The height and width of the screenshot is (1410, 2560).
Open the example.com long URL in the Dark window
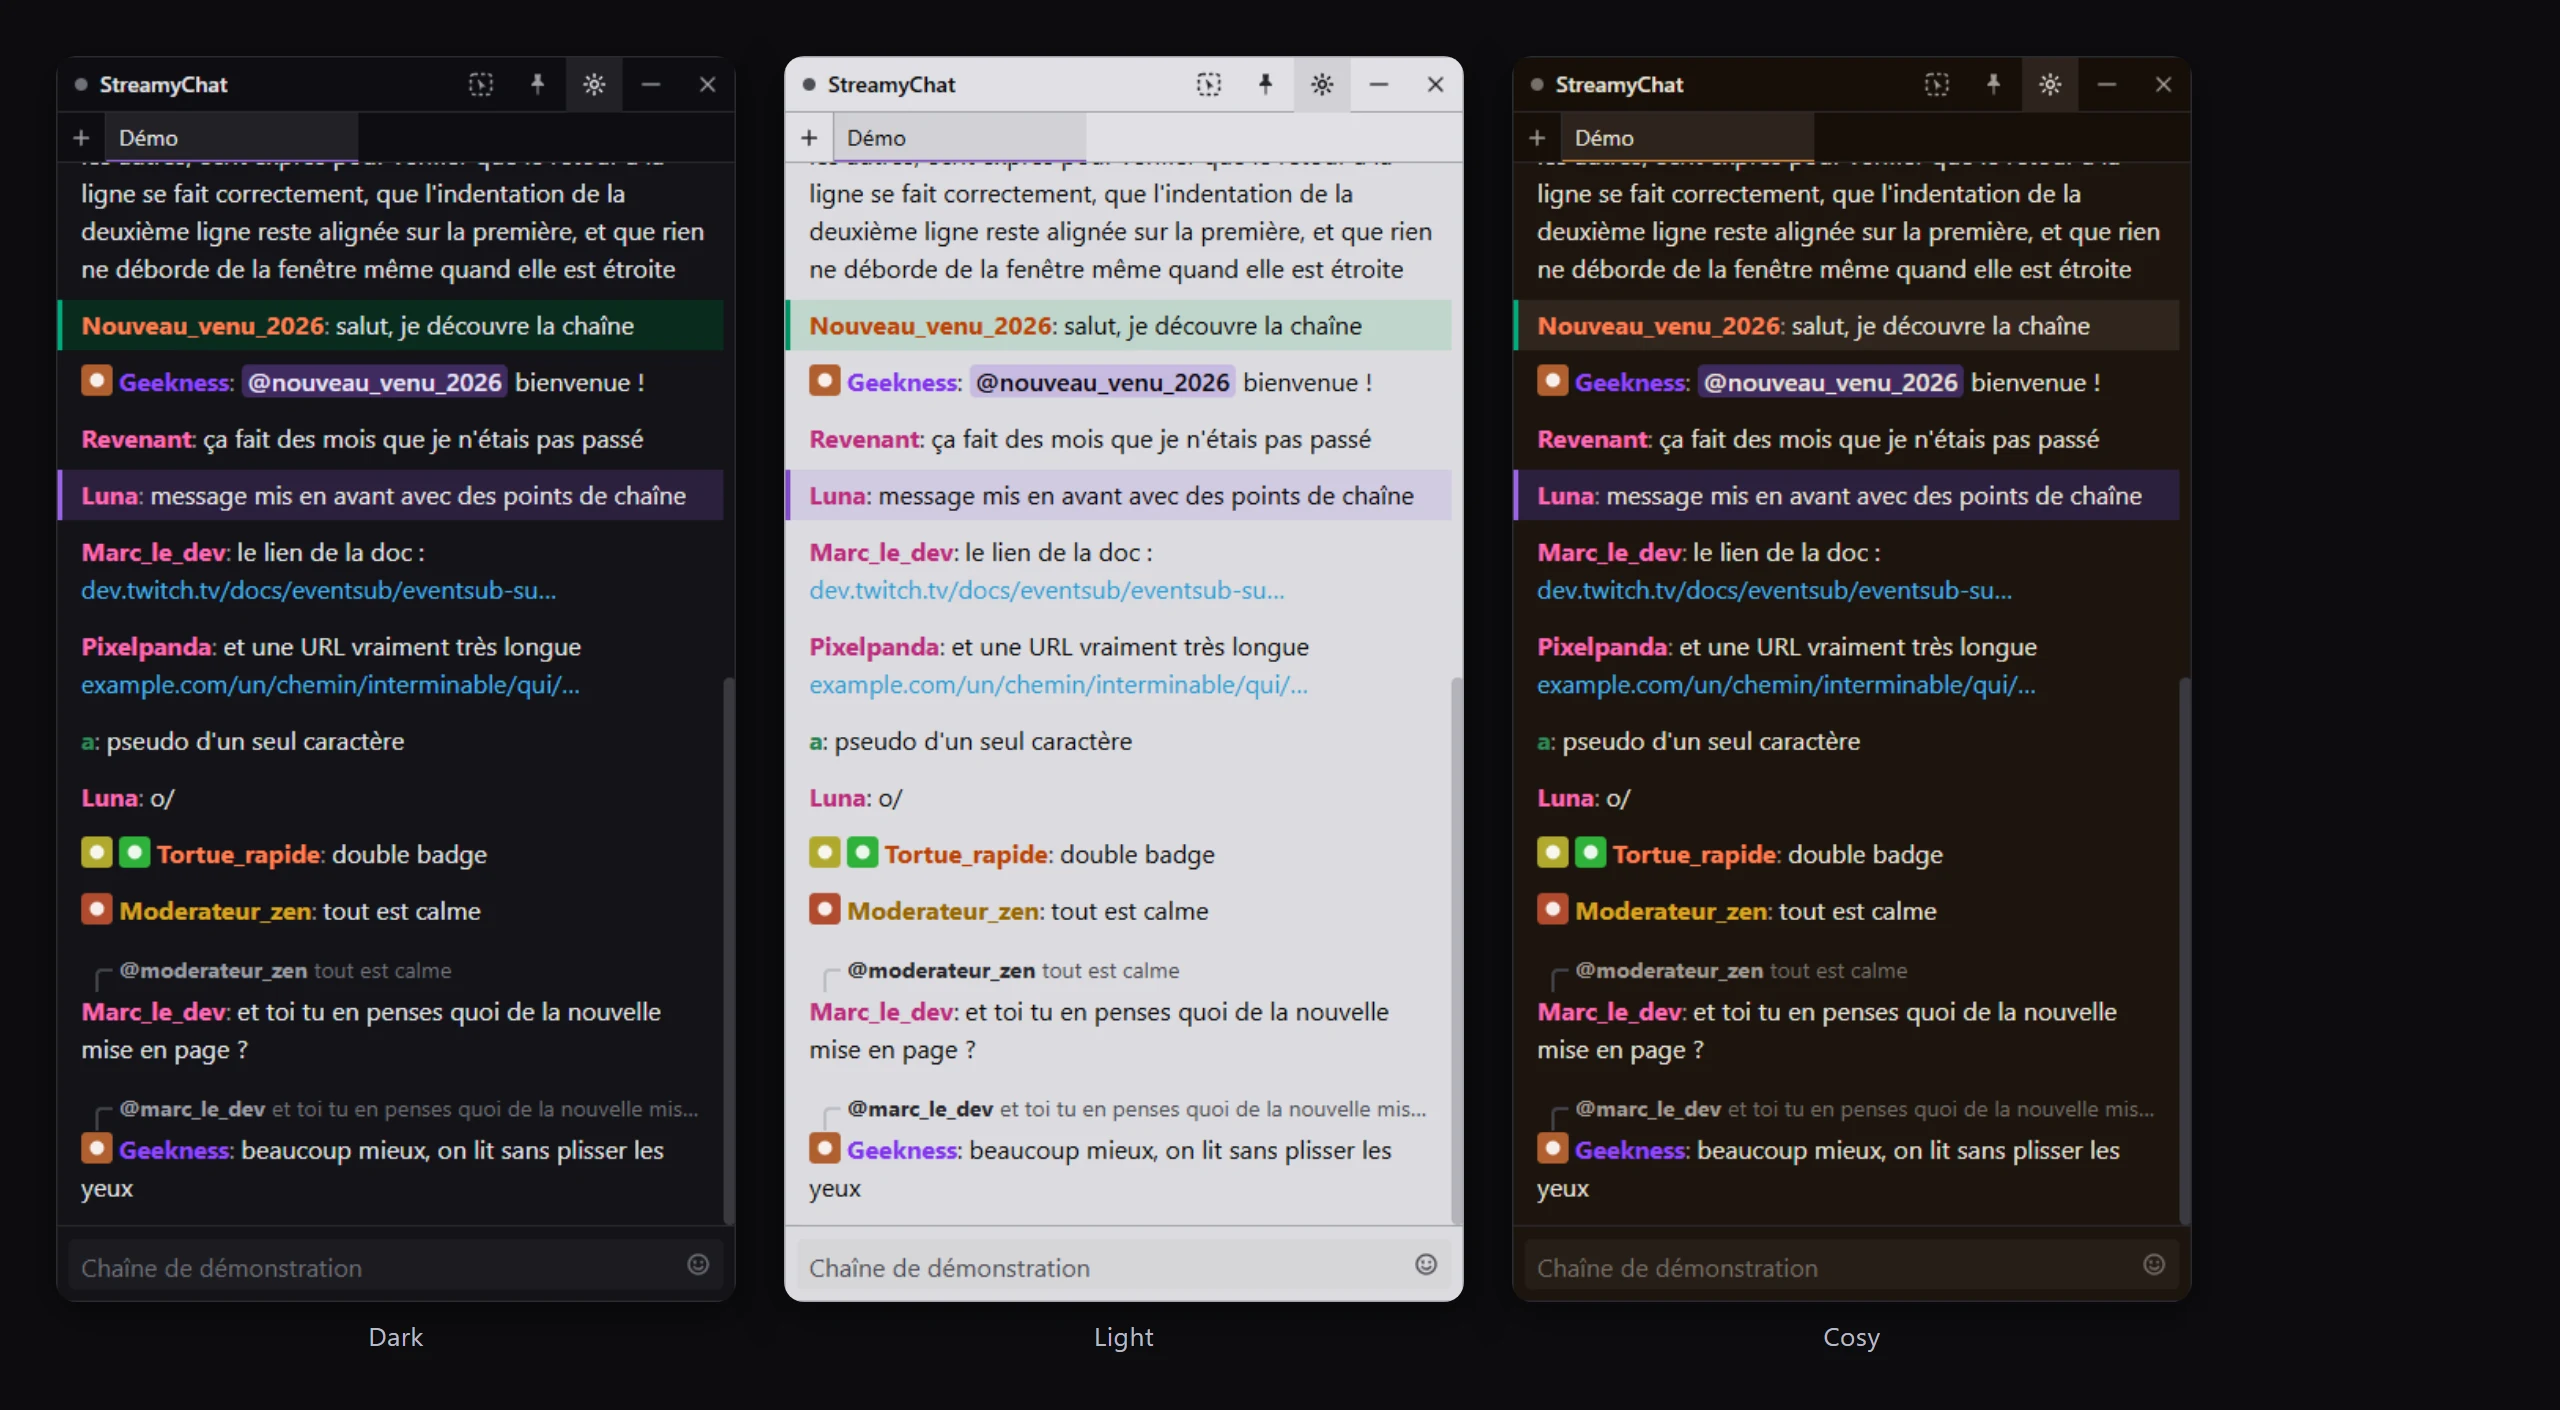click(x=330, y=685)
